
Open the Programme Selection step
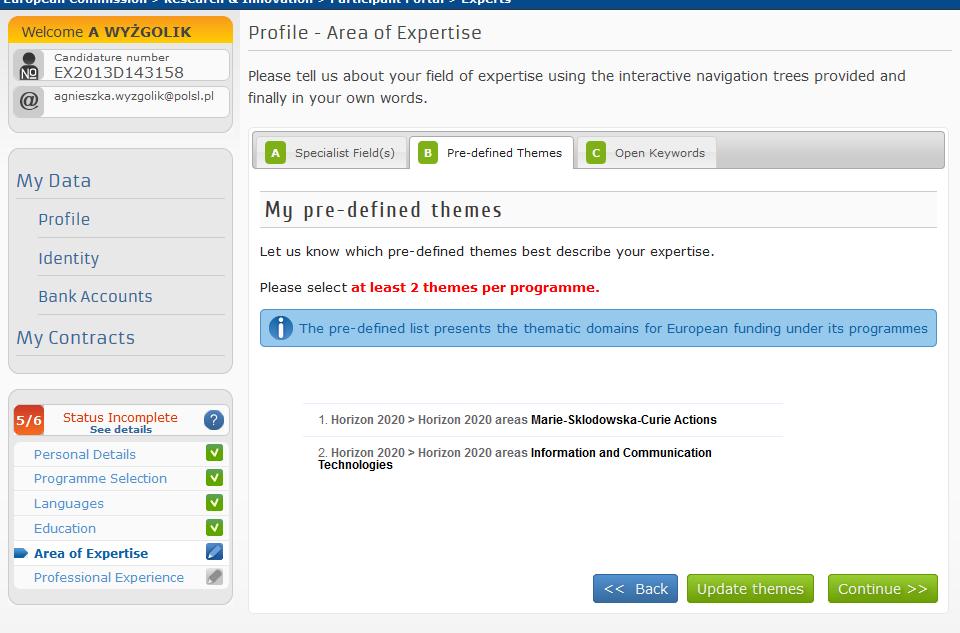[100, 478]
